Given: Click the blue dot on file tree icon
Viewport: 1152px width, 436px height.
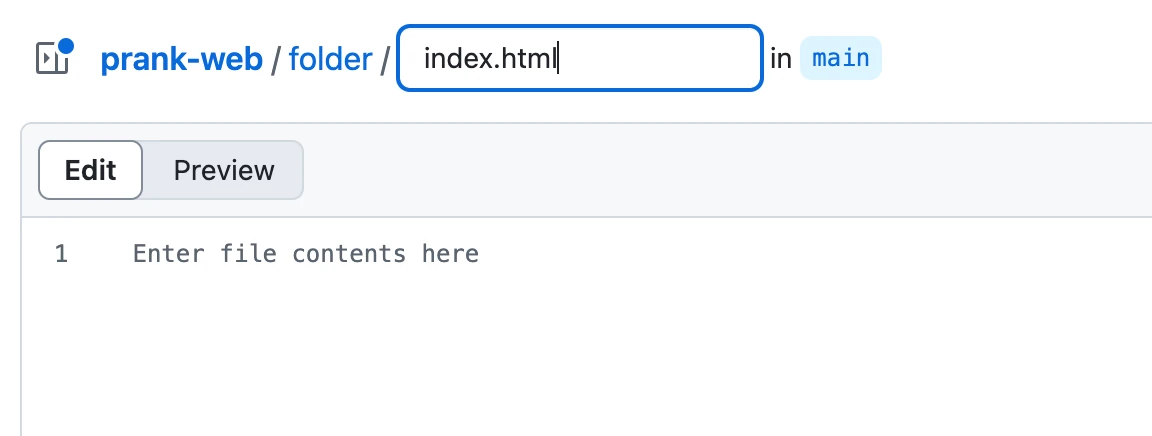Looking at the screenshot, I should (66, 45).
